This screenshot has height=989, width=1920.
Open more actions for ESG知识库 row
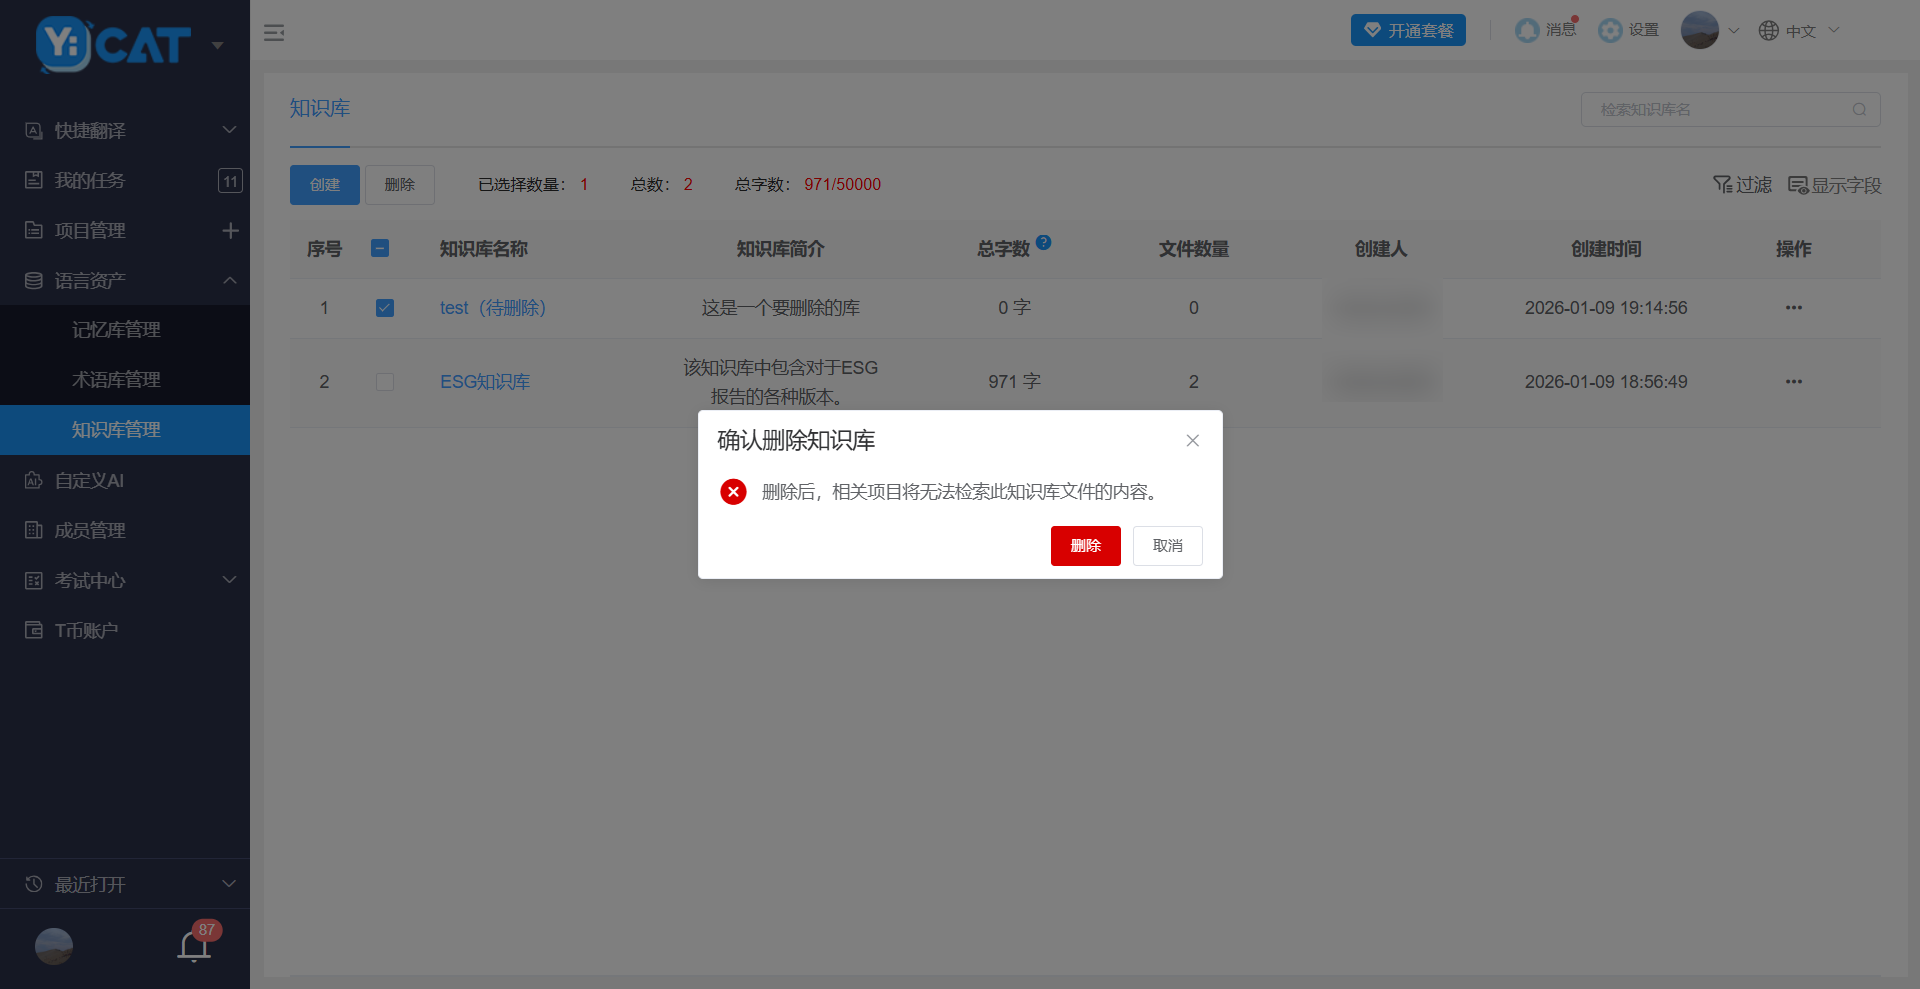point(1793,382)
